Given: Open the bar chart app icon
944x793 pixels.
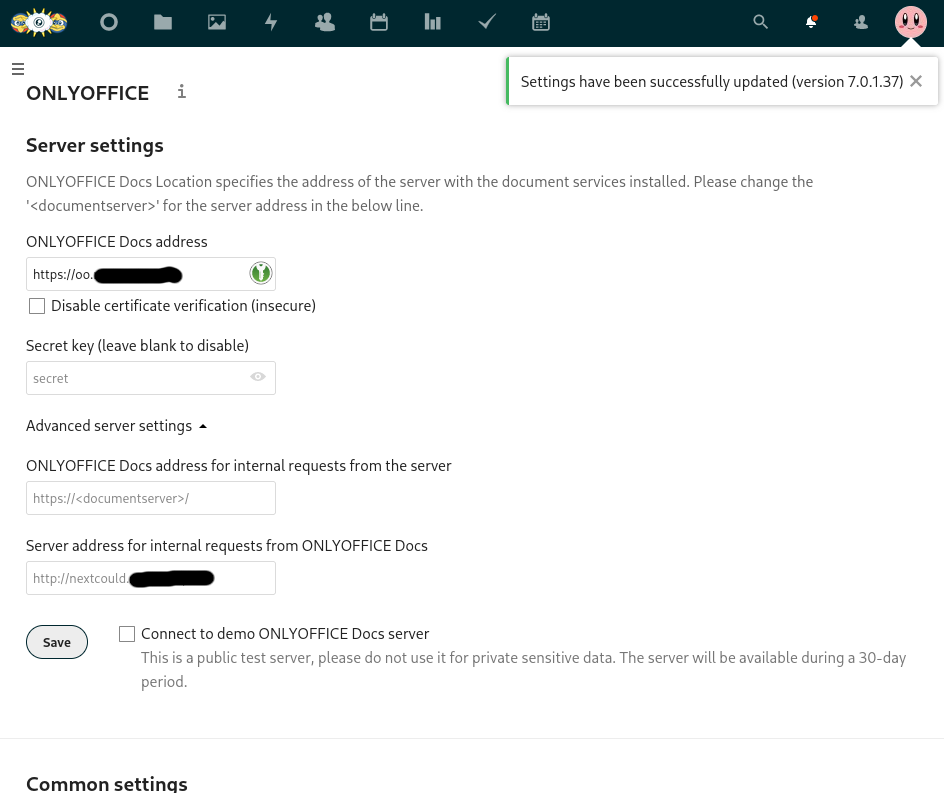Looking at the screenshot, I should click(433, 22).
